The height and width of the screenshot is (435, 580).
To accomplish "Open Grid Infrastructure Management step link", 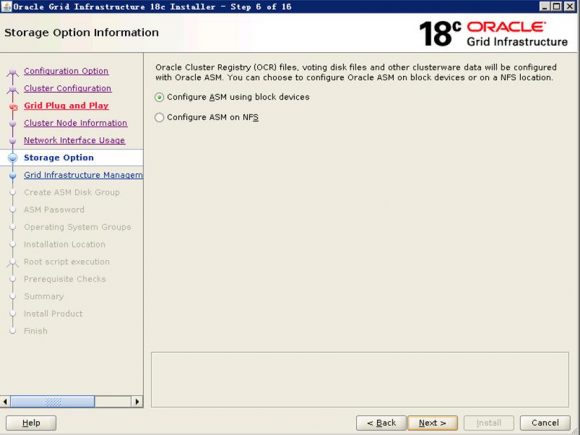I will coord(83,175).
